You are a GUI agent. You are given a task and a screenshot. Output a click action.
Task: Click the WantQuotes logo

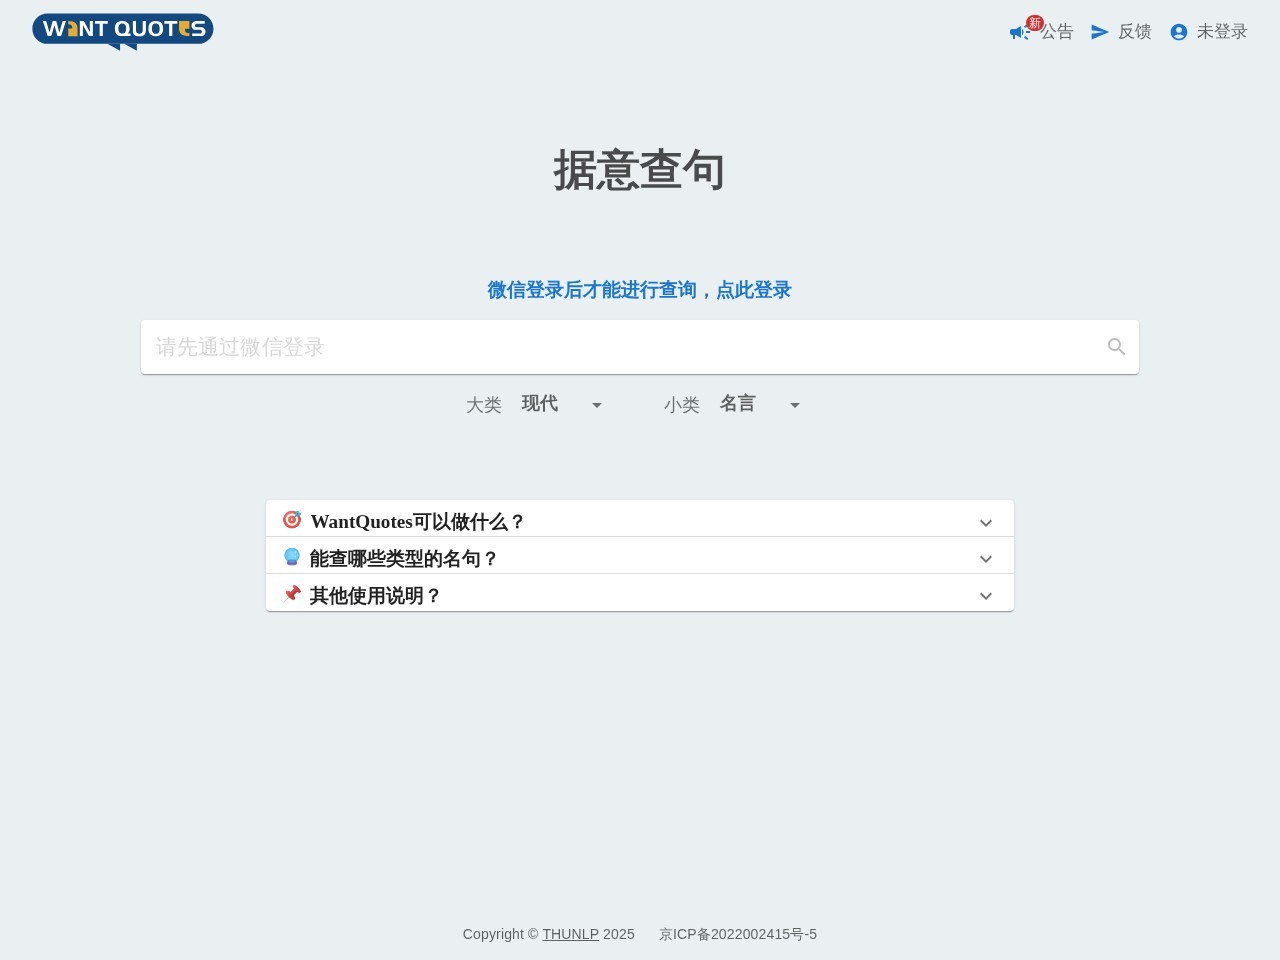click(123, 31)
